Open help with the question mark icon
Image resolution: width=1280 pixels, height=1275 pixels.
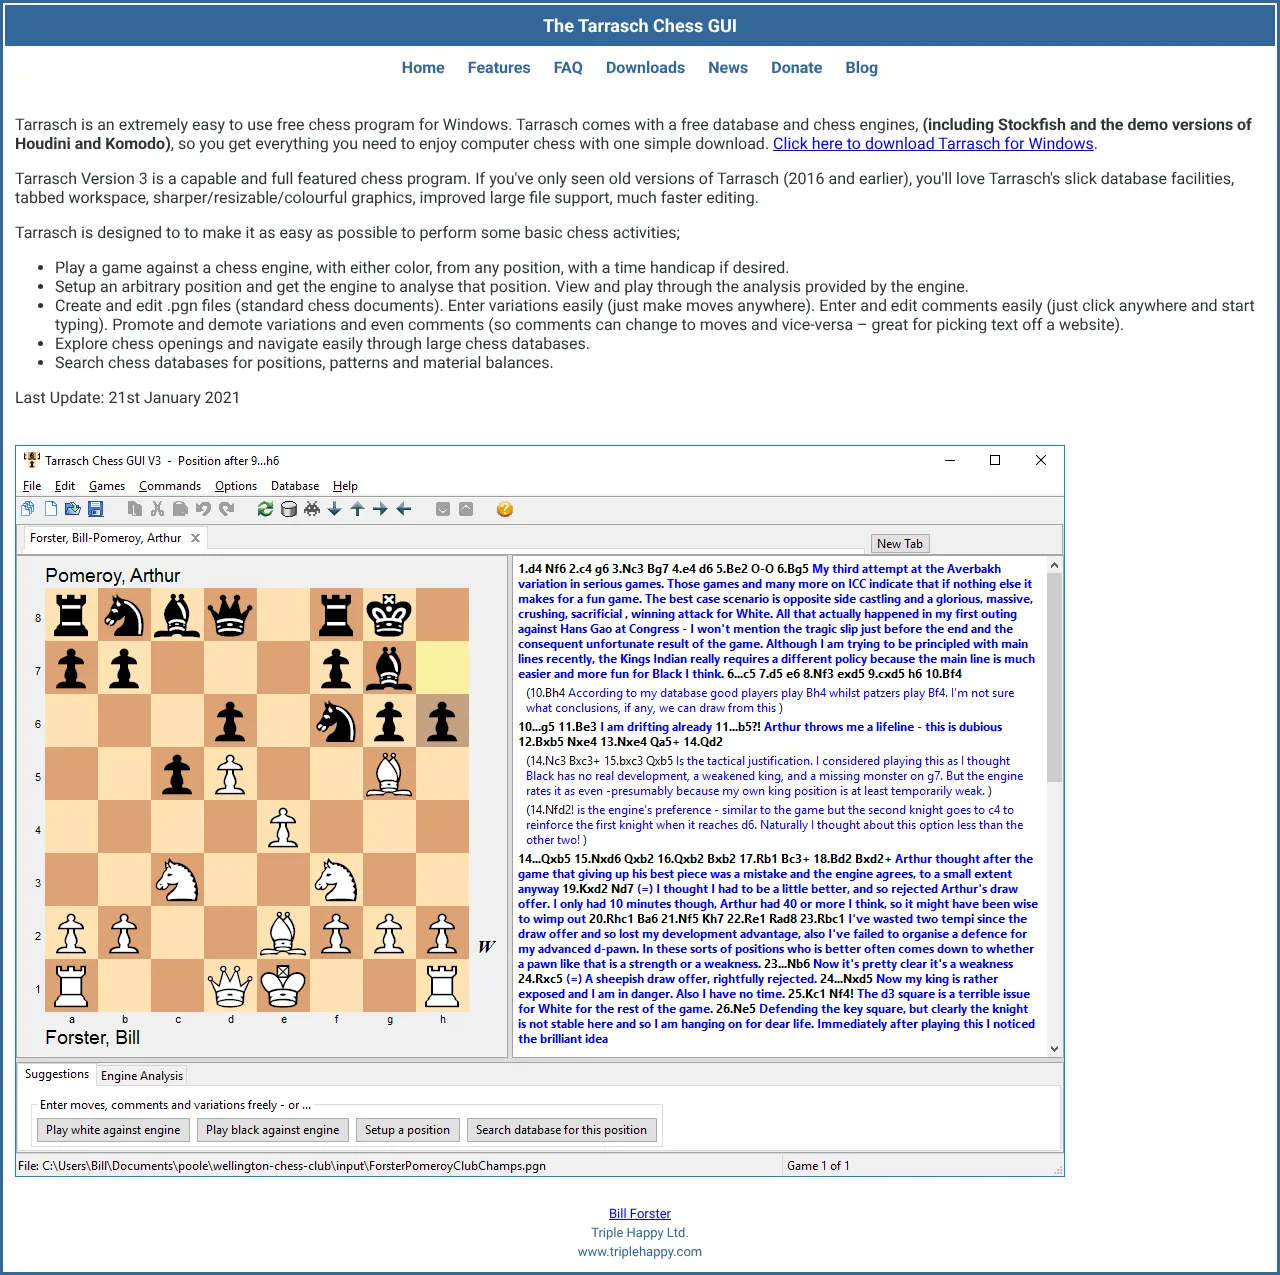tap(505, 509)
